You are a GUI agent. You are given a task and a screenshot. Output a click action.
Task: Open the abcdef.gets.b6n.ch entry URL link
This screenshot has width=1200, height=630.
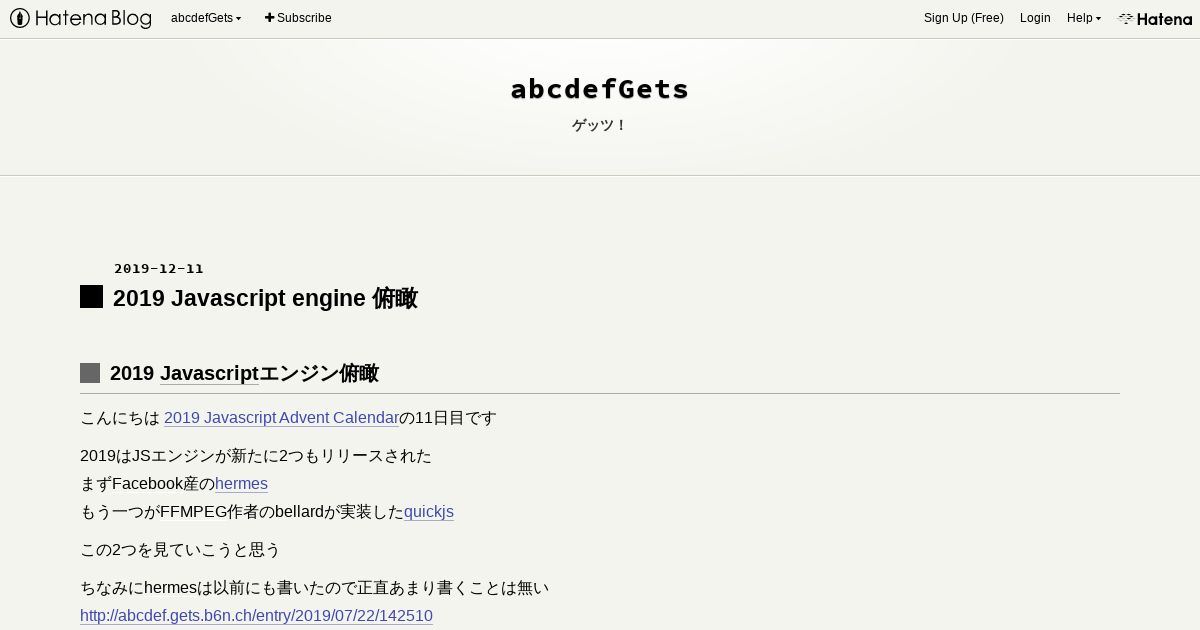pos(256,616)
